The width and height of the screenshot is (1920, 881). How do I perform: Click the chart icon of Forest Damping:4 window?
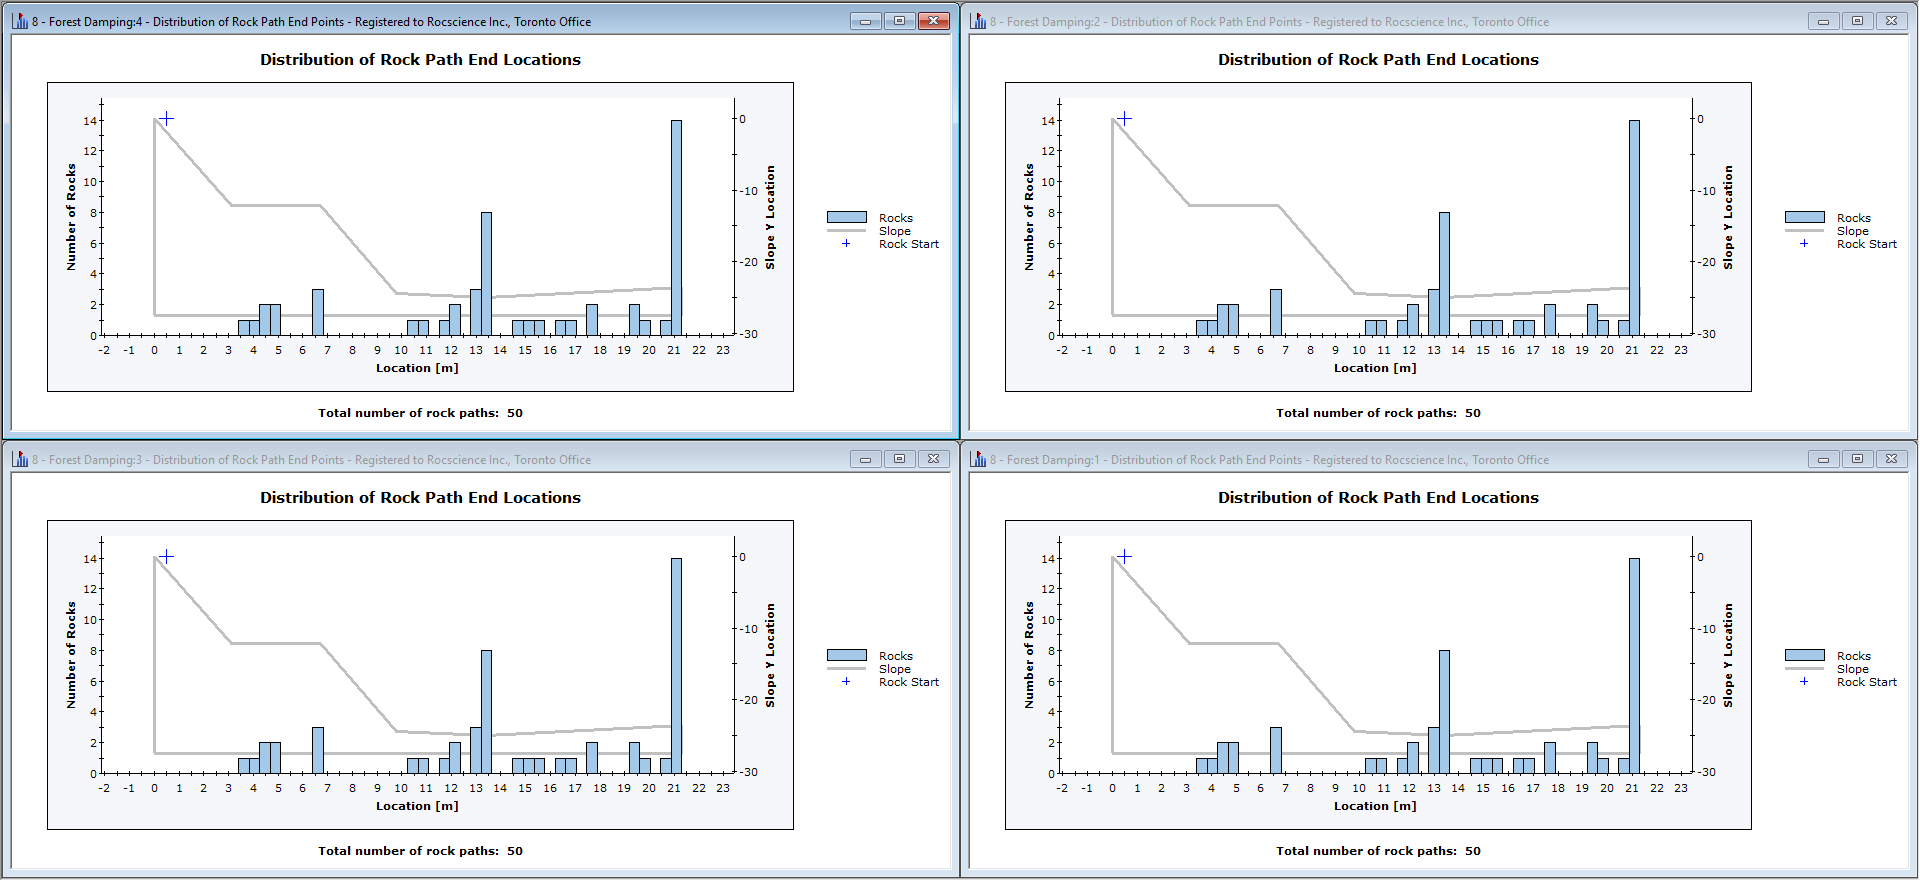tap(20, 21)
